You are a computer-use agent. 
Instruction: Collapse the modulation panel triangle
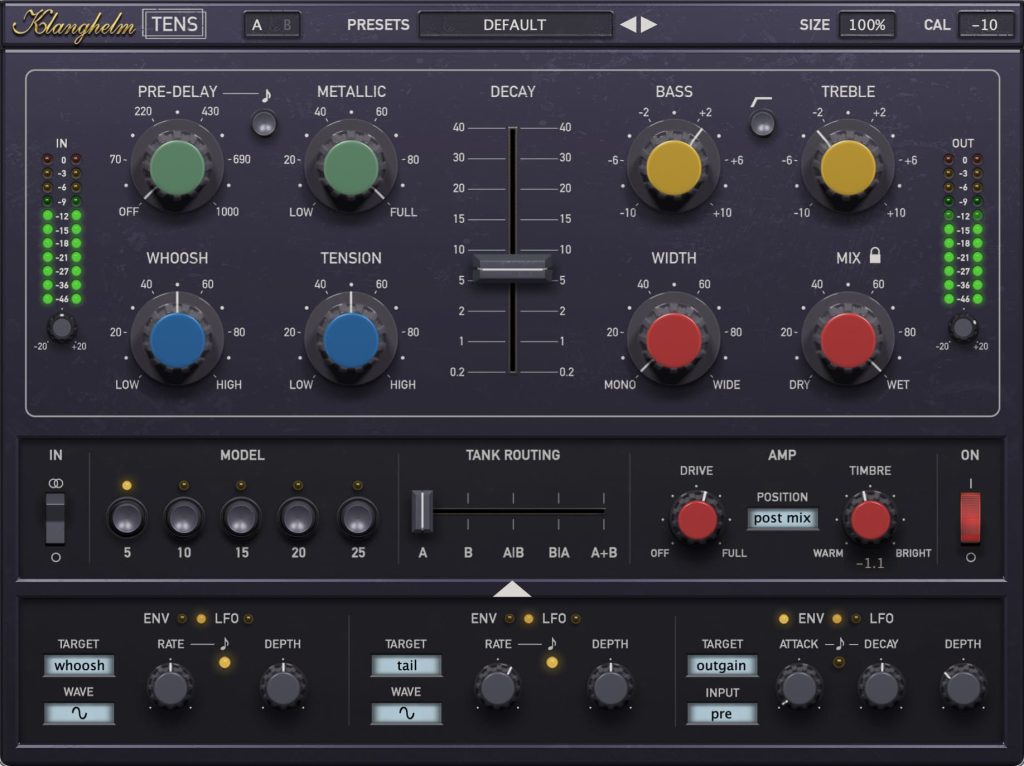(x=512, y=589)
